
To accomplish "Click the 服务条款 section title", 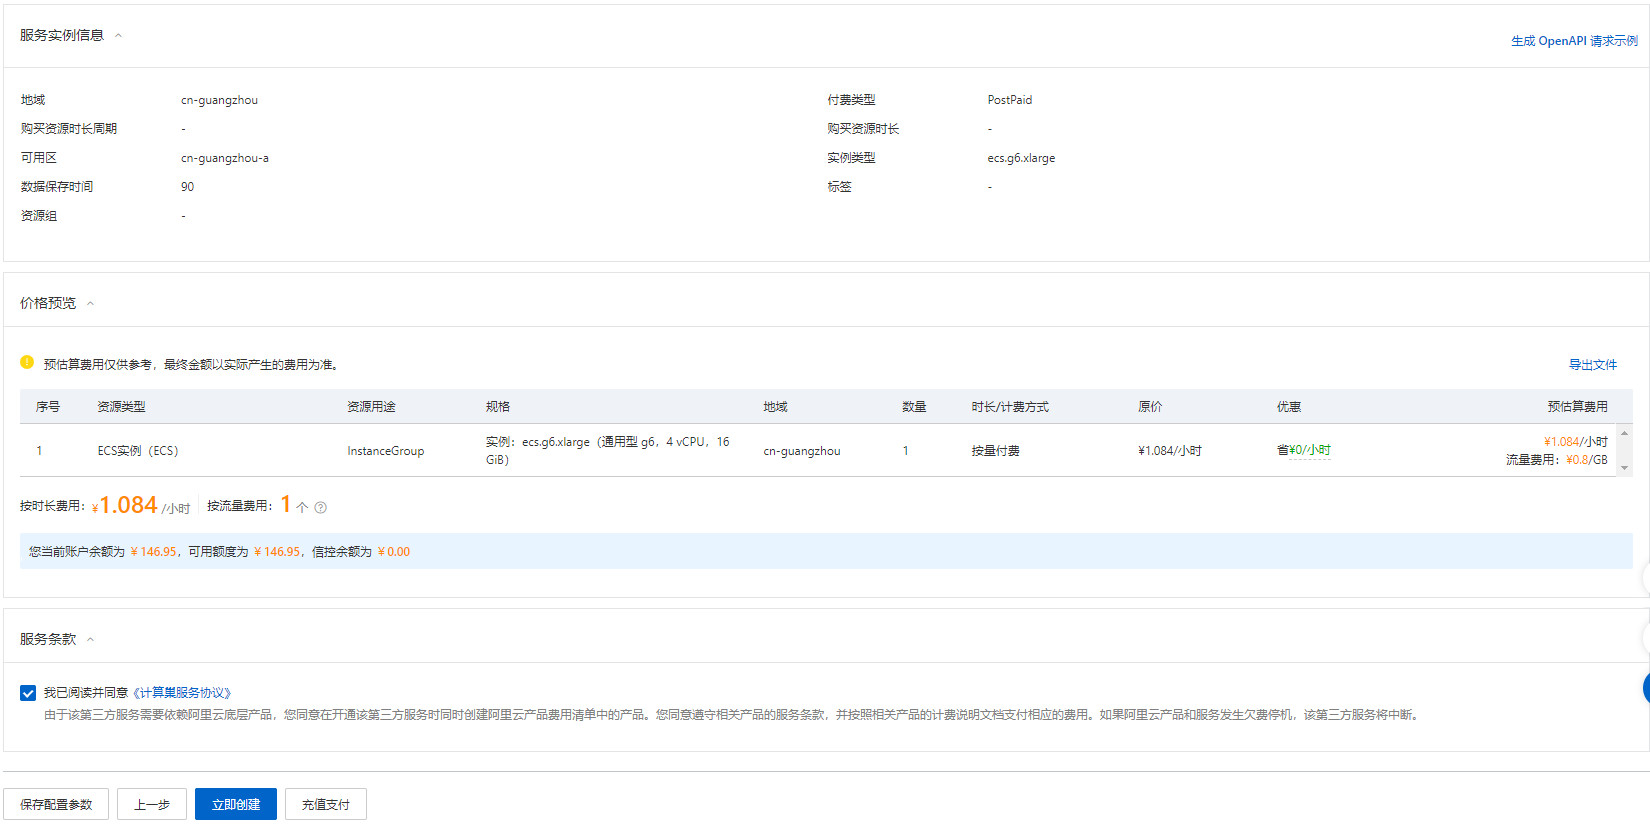I will coord(48,639).
